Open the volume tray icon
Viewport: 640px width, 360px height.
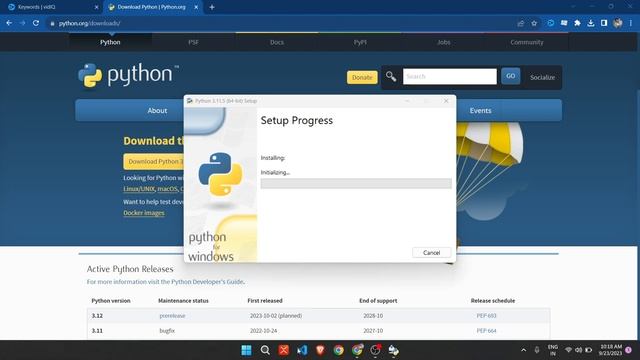pyautogui.click(x=578, y=350)
